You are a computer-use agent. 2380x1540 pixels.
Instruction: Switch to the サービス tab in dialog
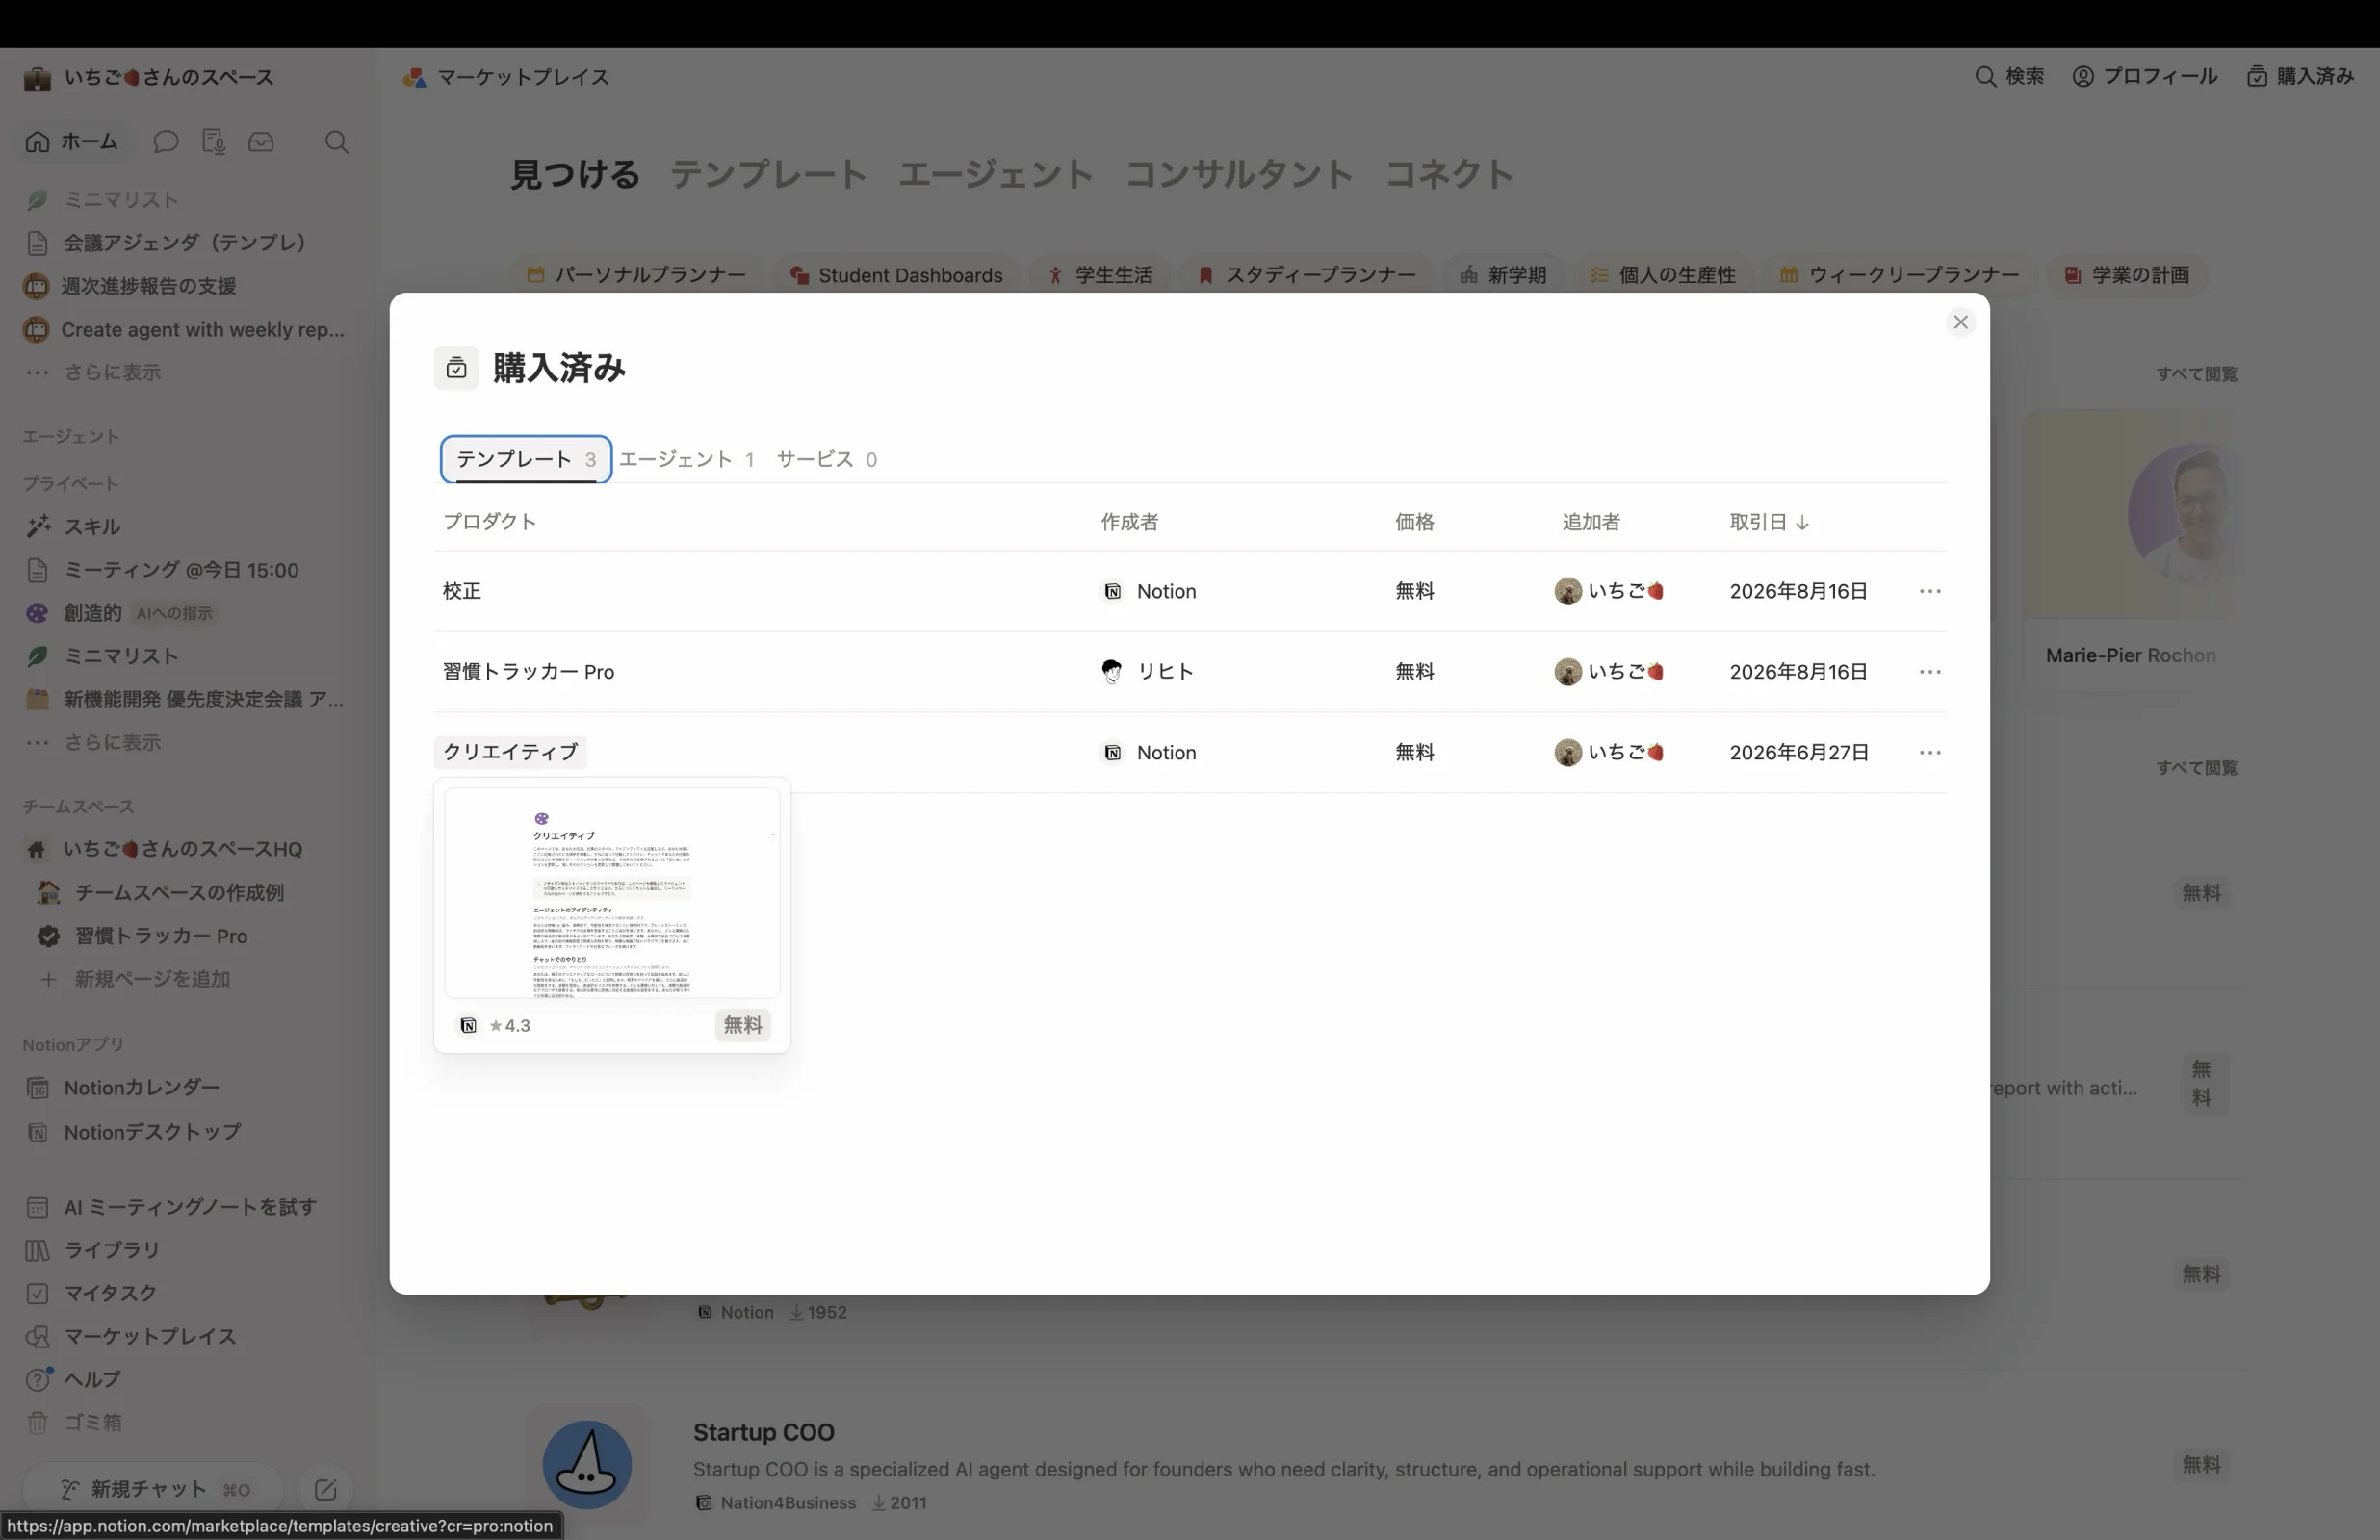click(826, 459)
